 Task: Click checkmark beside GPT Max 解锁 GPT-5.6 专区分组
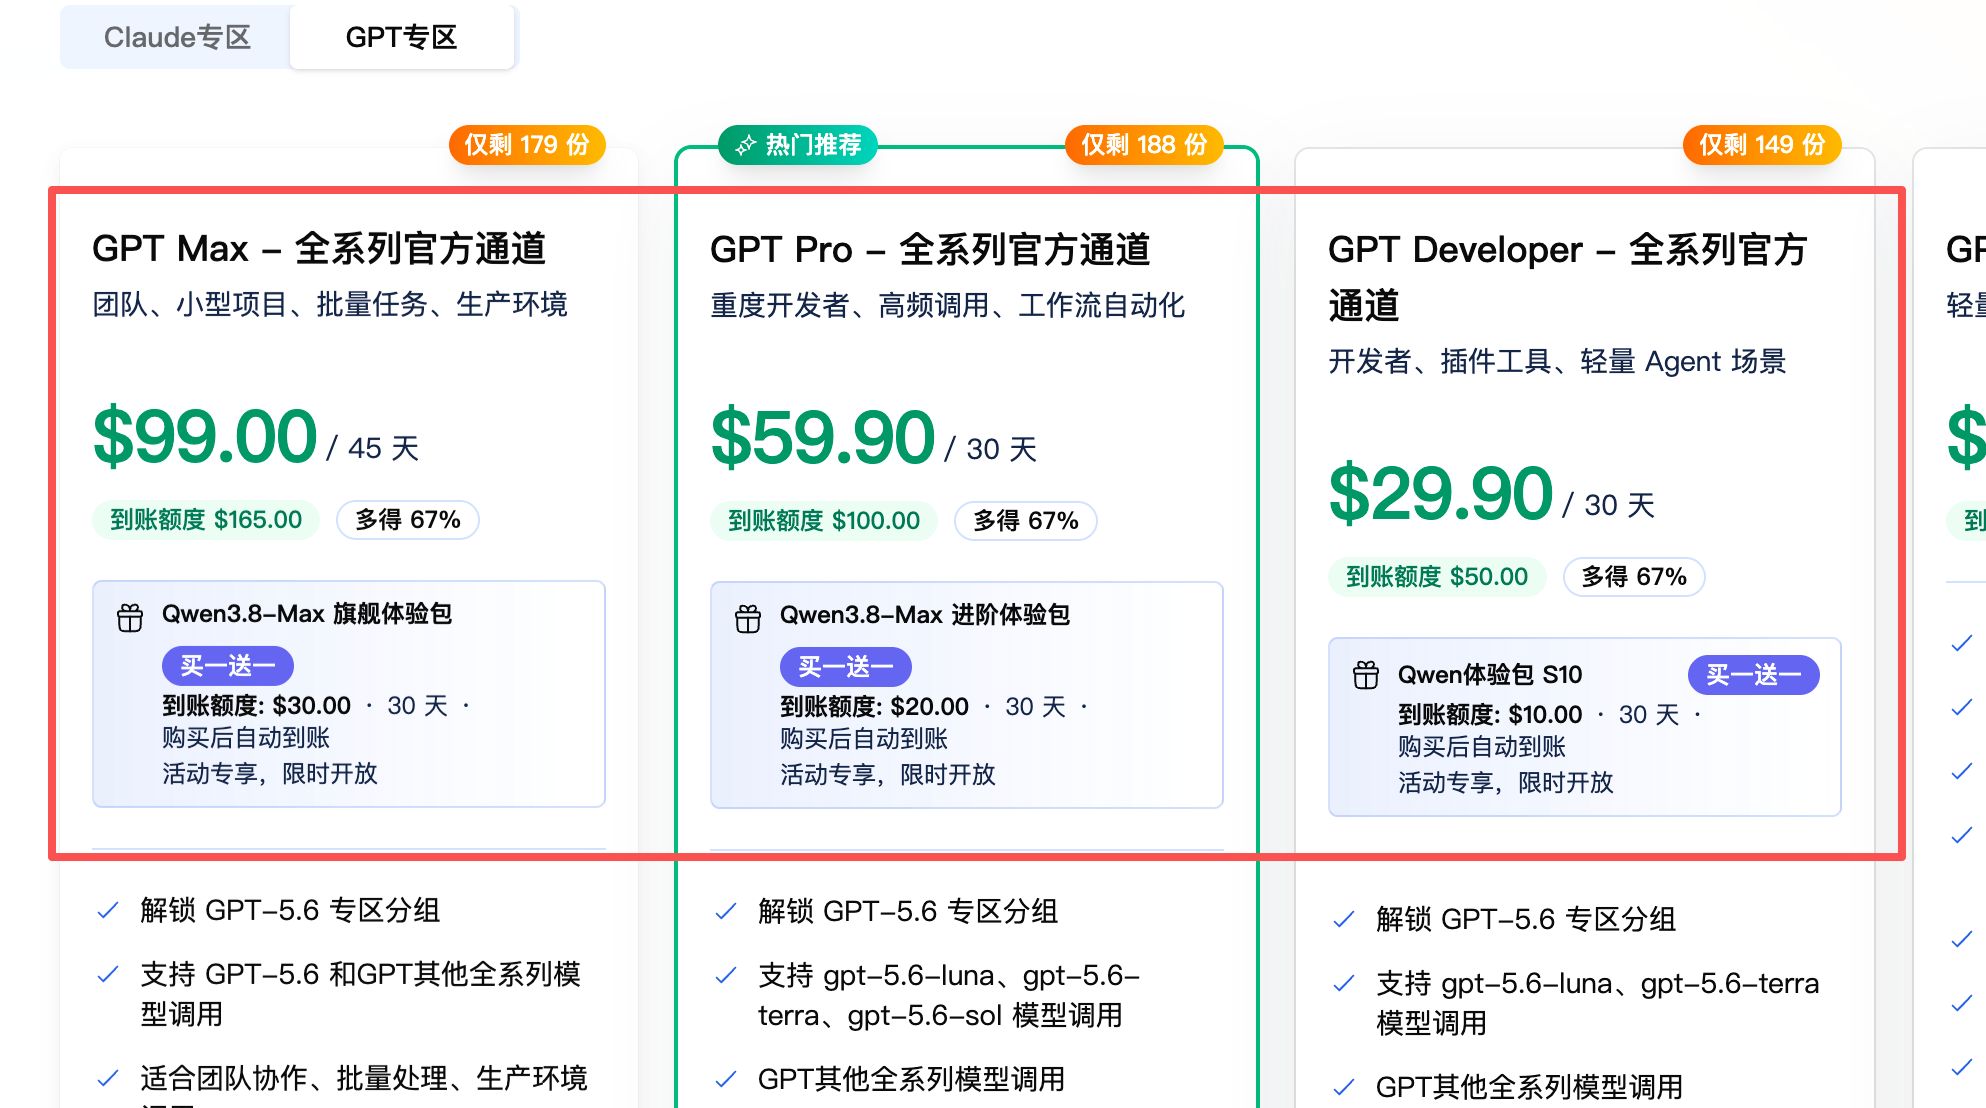108,910
